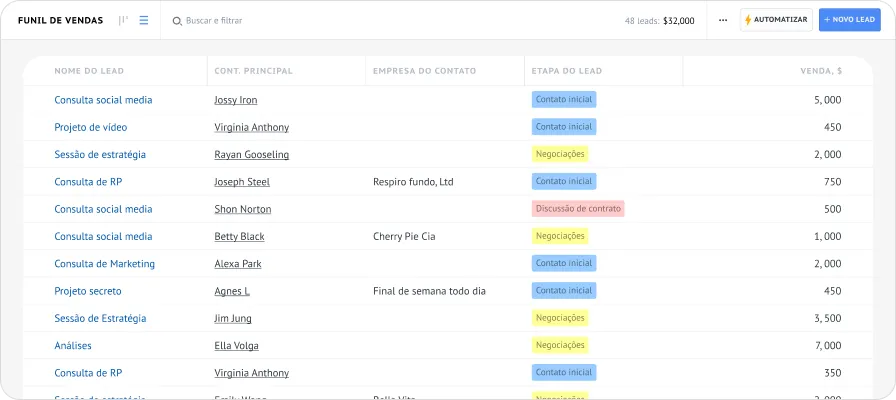Switch to pipeline kanban view icon

tap(123, 21)
